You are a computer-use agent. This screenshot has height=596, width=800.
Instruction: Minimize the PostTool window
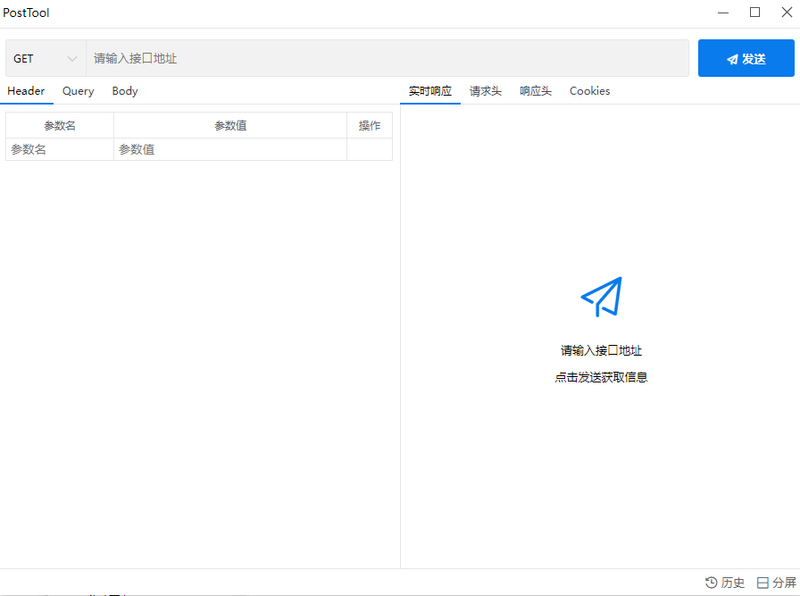tap(723, 12)
